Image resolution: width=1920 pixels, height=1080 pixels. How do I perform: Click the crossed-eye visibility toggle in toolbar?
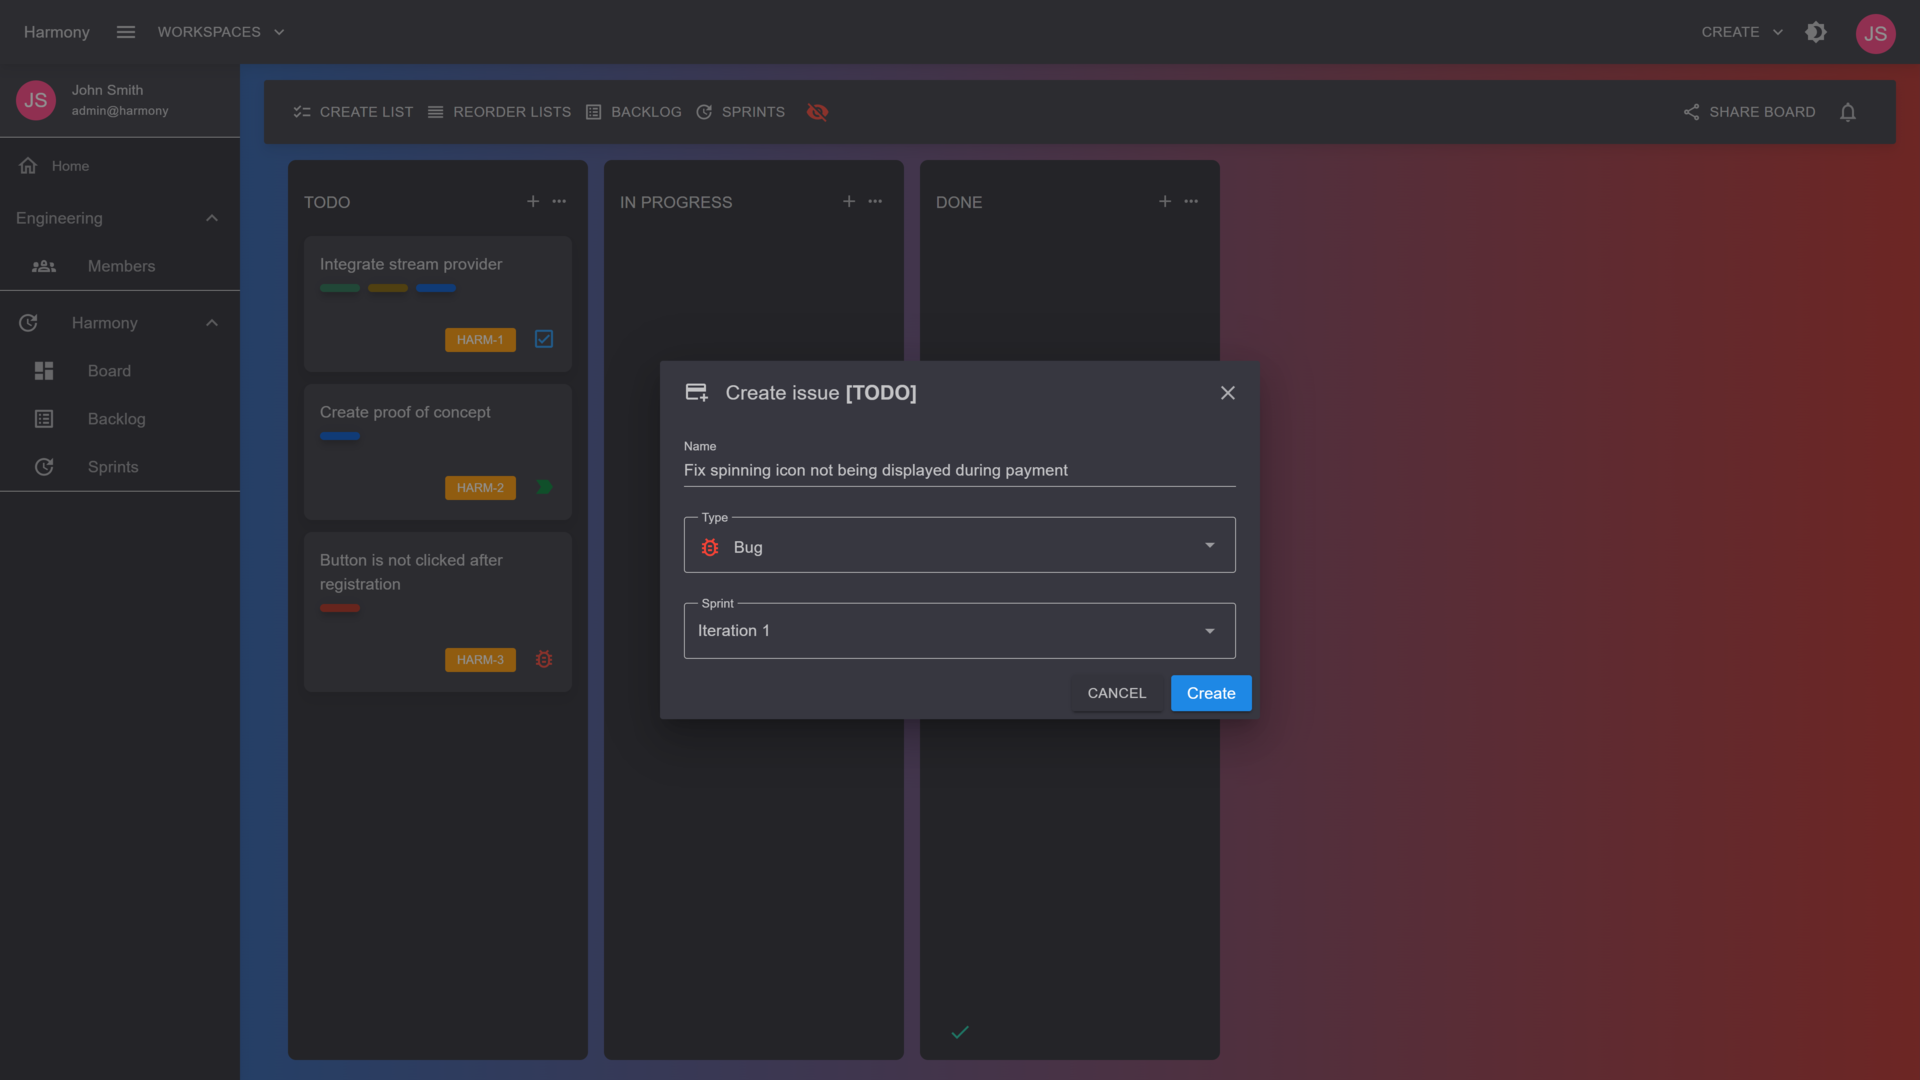(817, 112)
